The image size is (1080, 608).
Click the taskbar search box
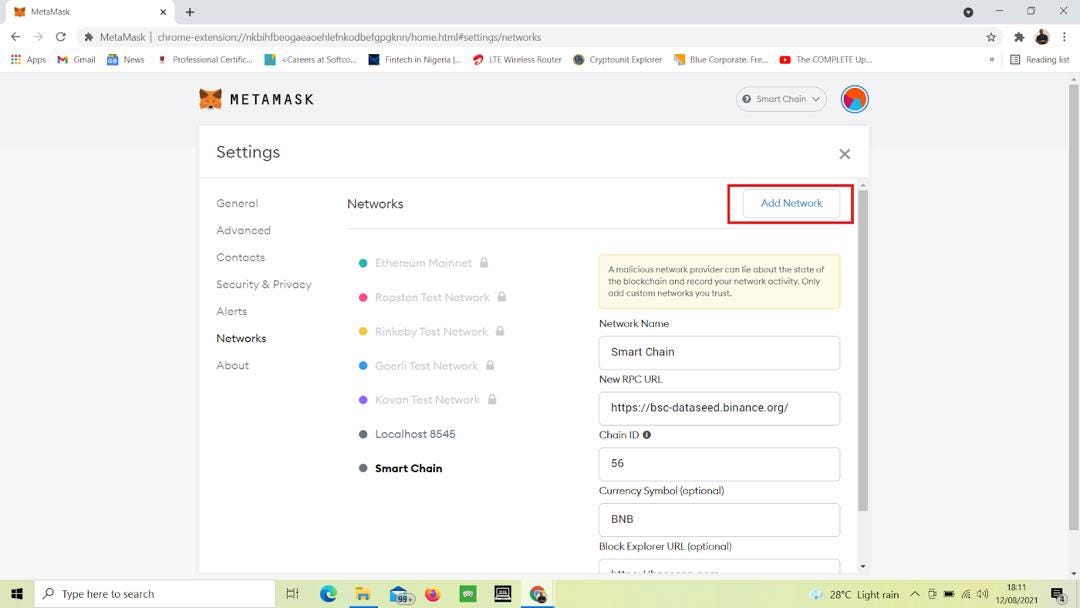pos(155,594)
